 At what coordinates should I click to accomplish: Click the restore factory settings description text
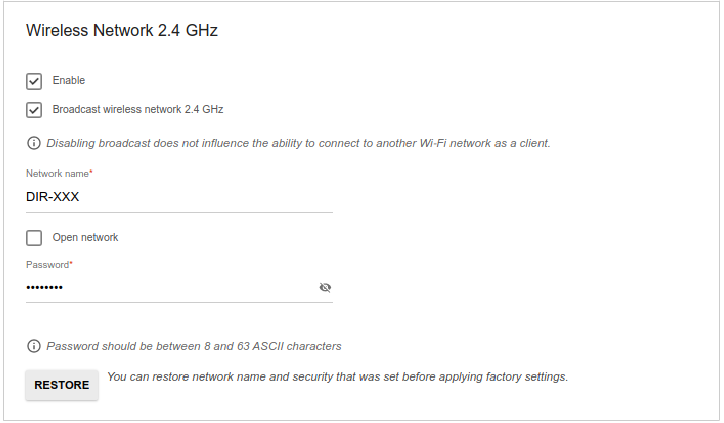coord(338,377)
